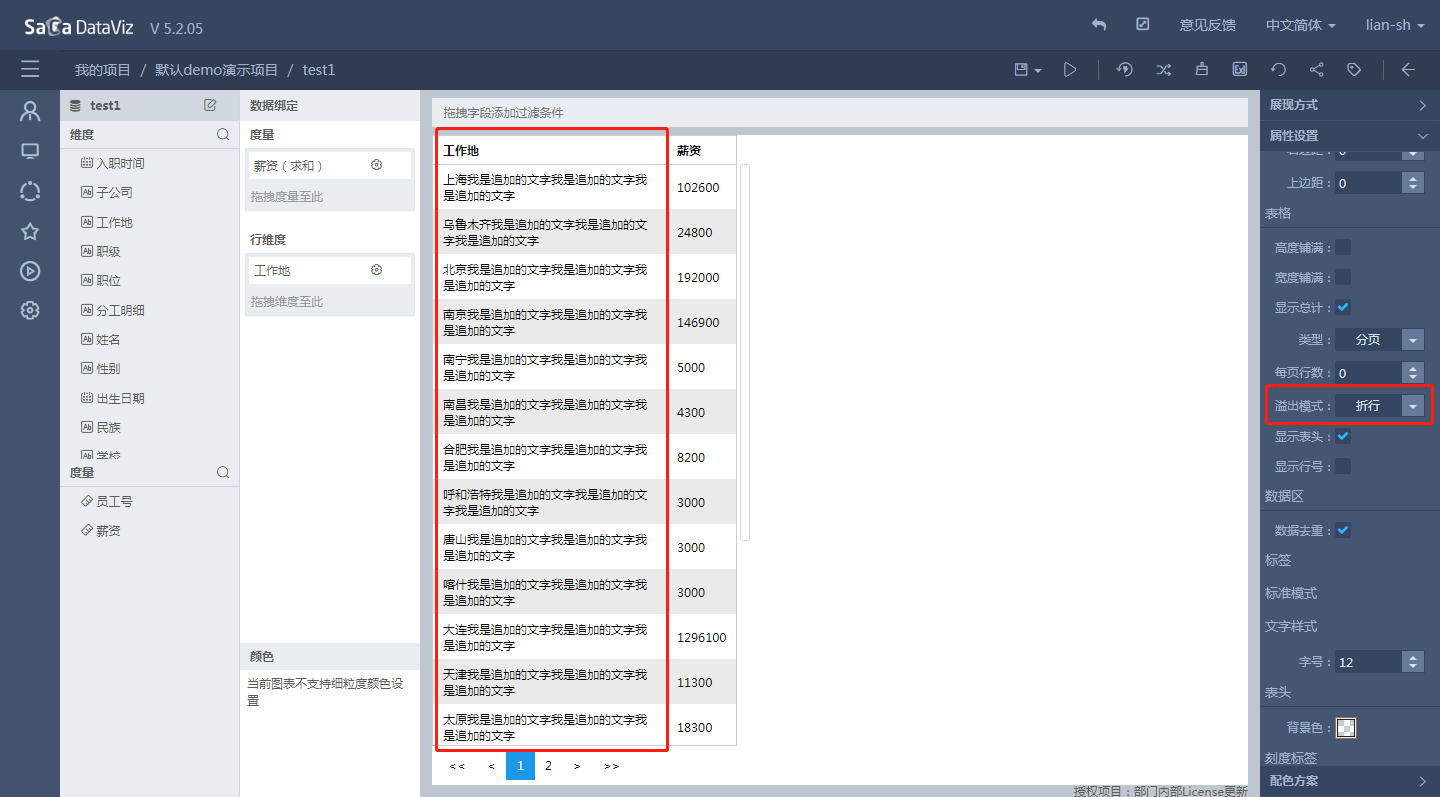1440x797 pixels.
Task: Open gear settings for 工作地 row dimension
Action: [x=377, y=270]
